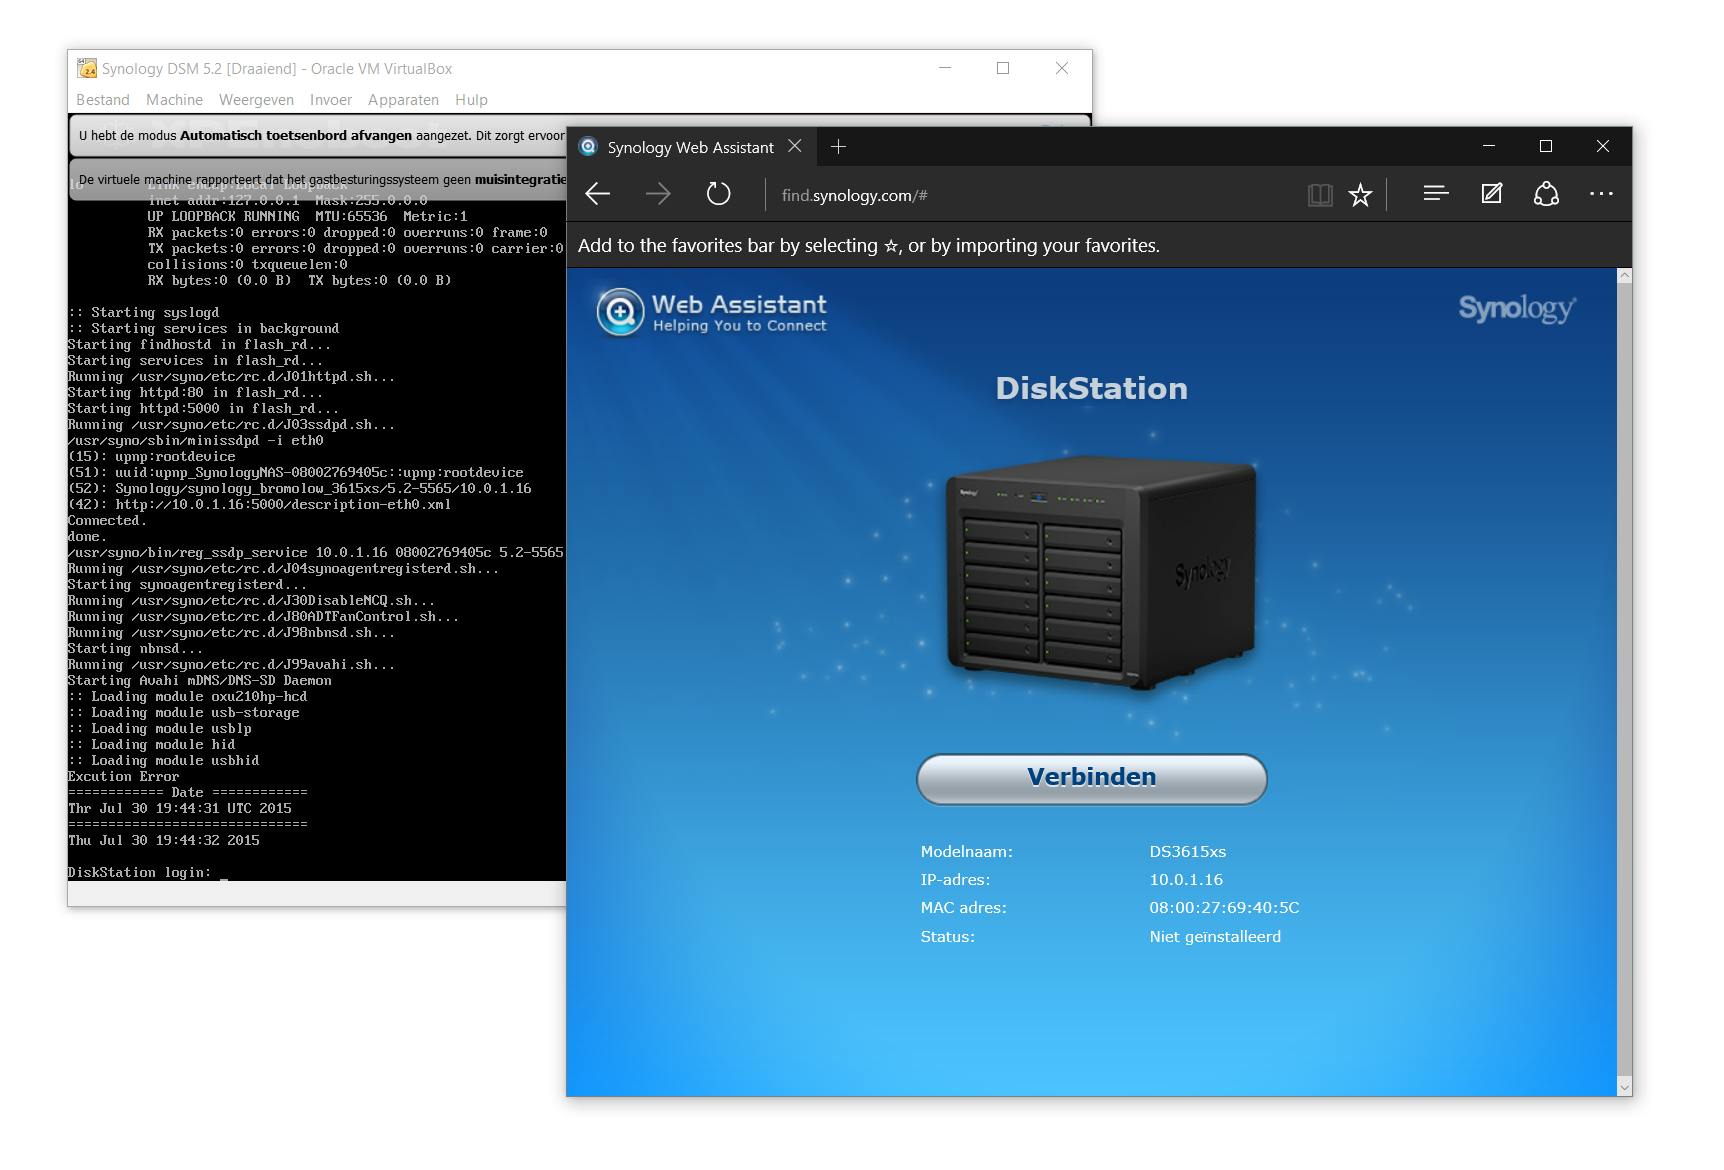The height and width of the screenshot is (1170, 1724).
Task: Close the Synology Web Assistant tab
Action: point(795,146)
